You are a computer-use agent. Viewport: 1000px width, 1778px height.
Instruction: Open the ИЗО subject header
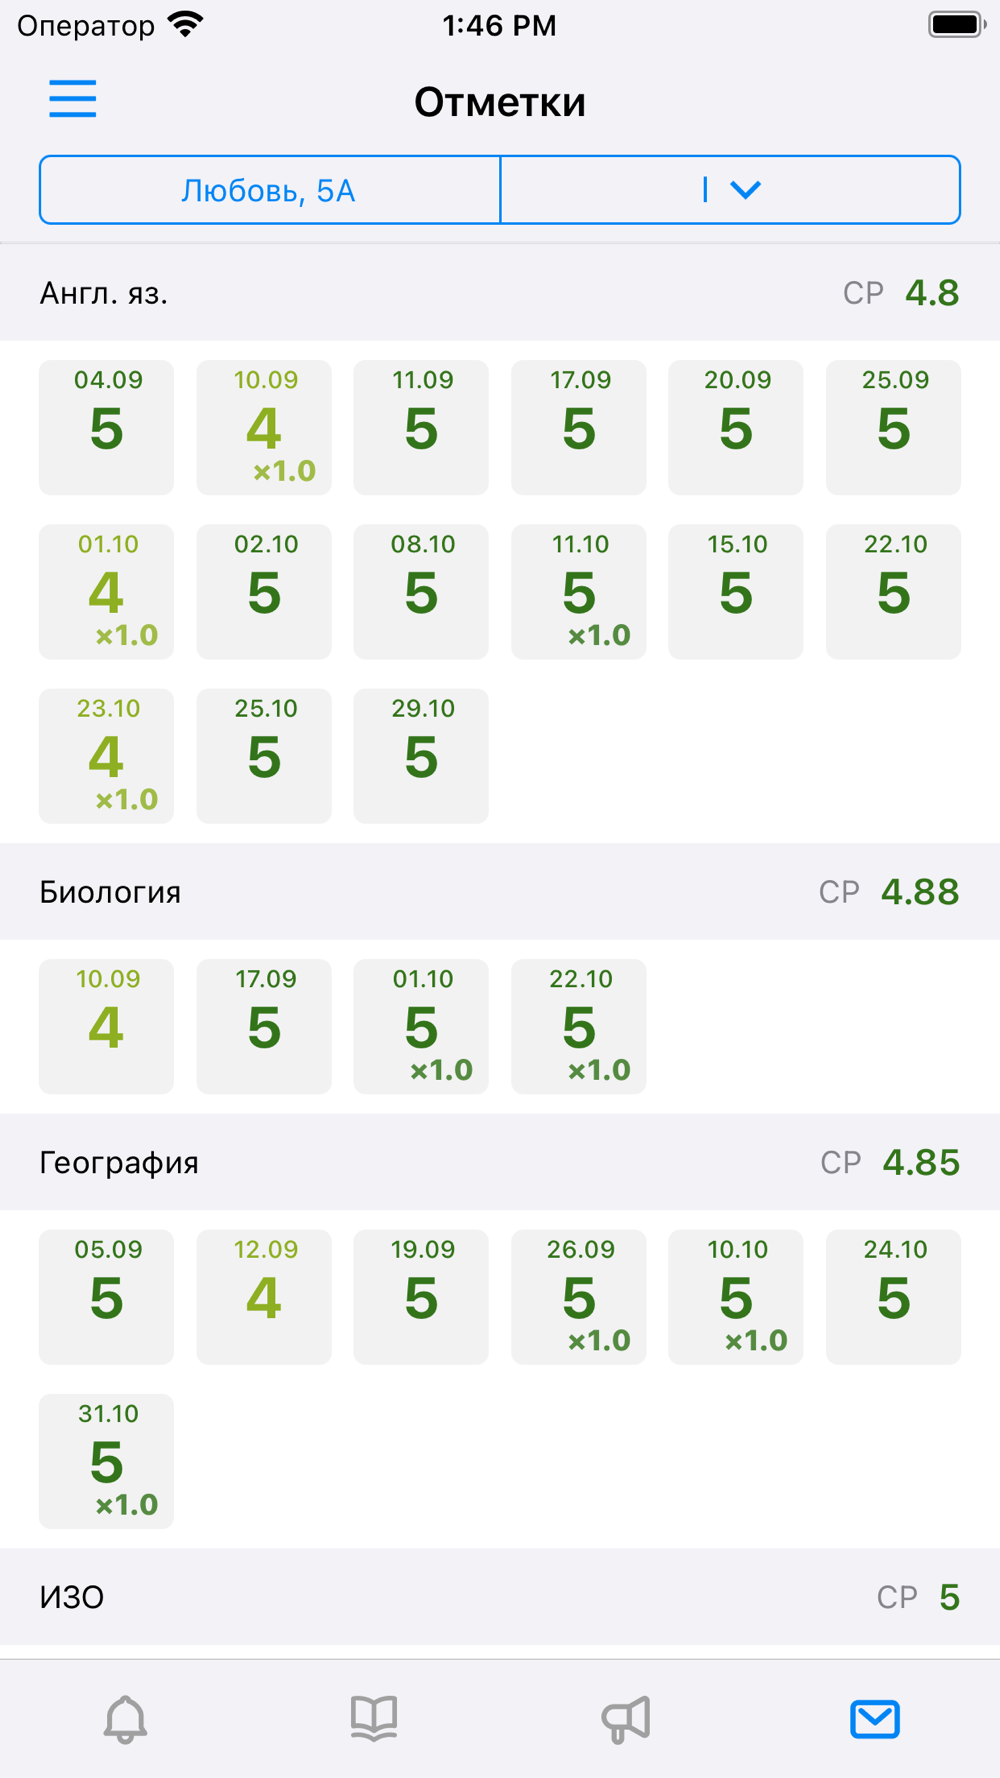pos(500,1597)
